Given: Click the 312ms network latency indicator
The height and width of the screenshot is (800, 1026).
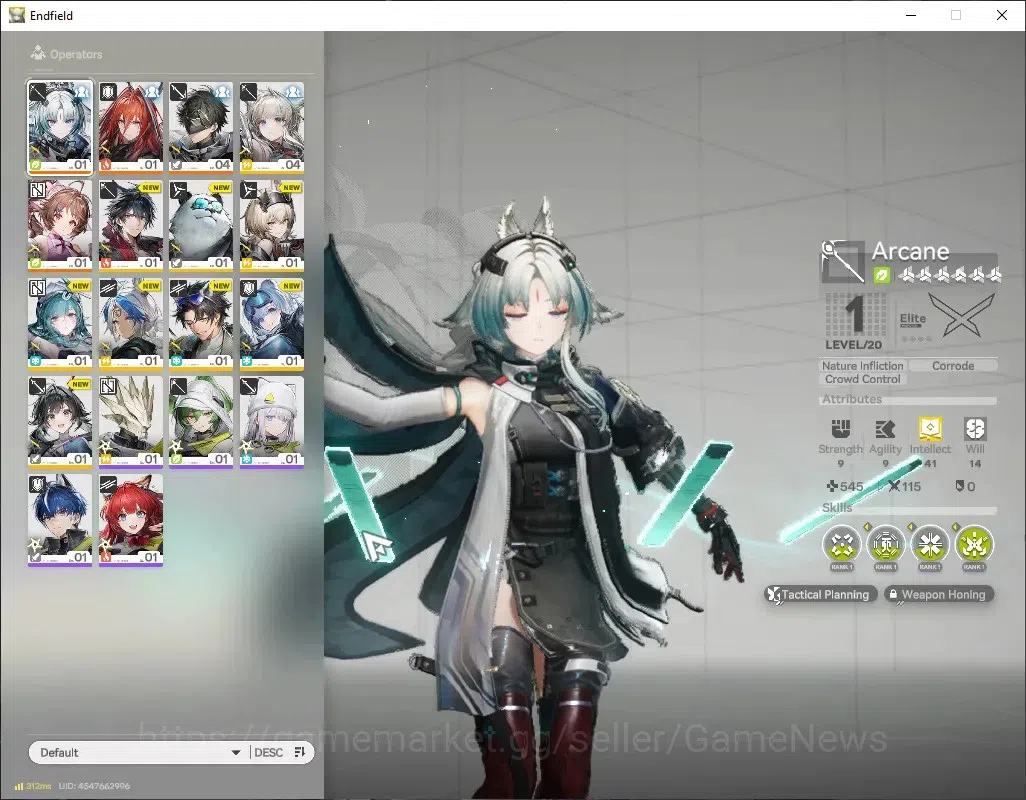Looking at the screenshot, I should coord(33,786).
